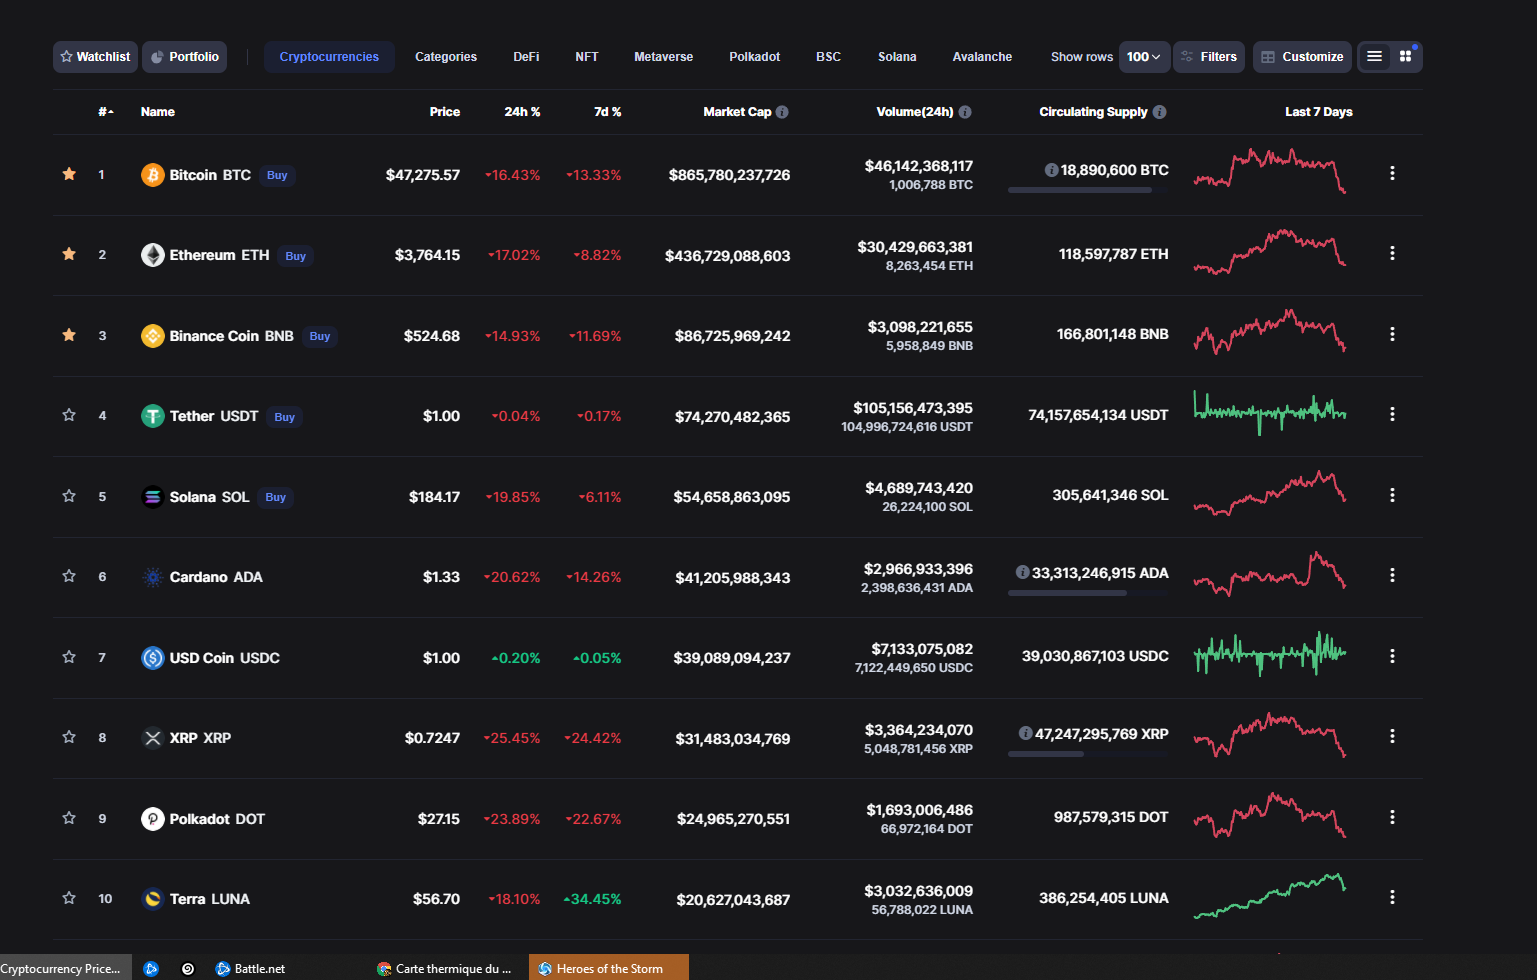Screen dimensions: 1537x980
Task: Click info icon beside XRP circulating supply
Action: pos(1025,733)
